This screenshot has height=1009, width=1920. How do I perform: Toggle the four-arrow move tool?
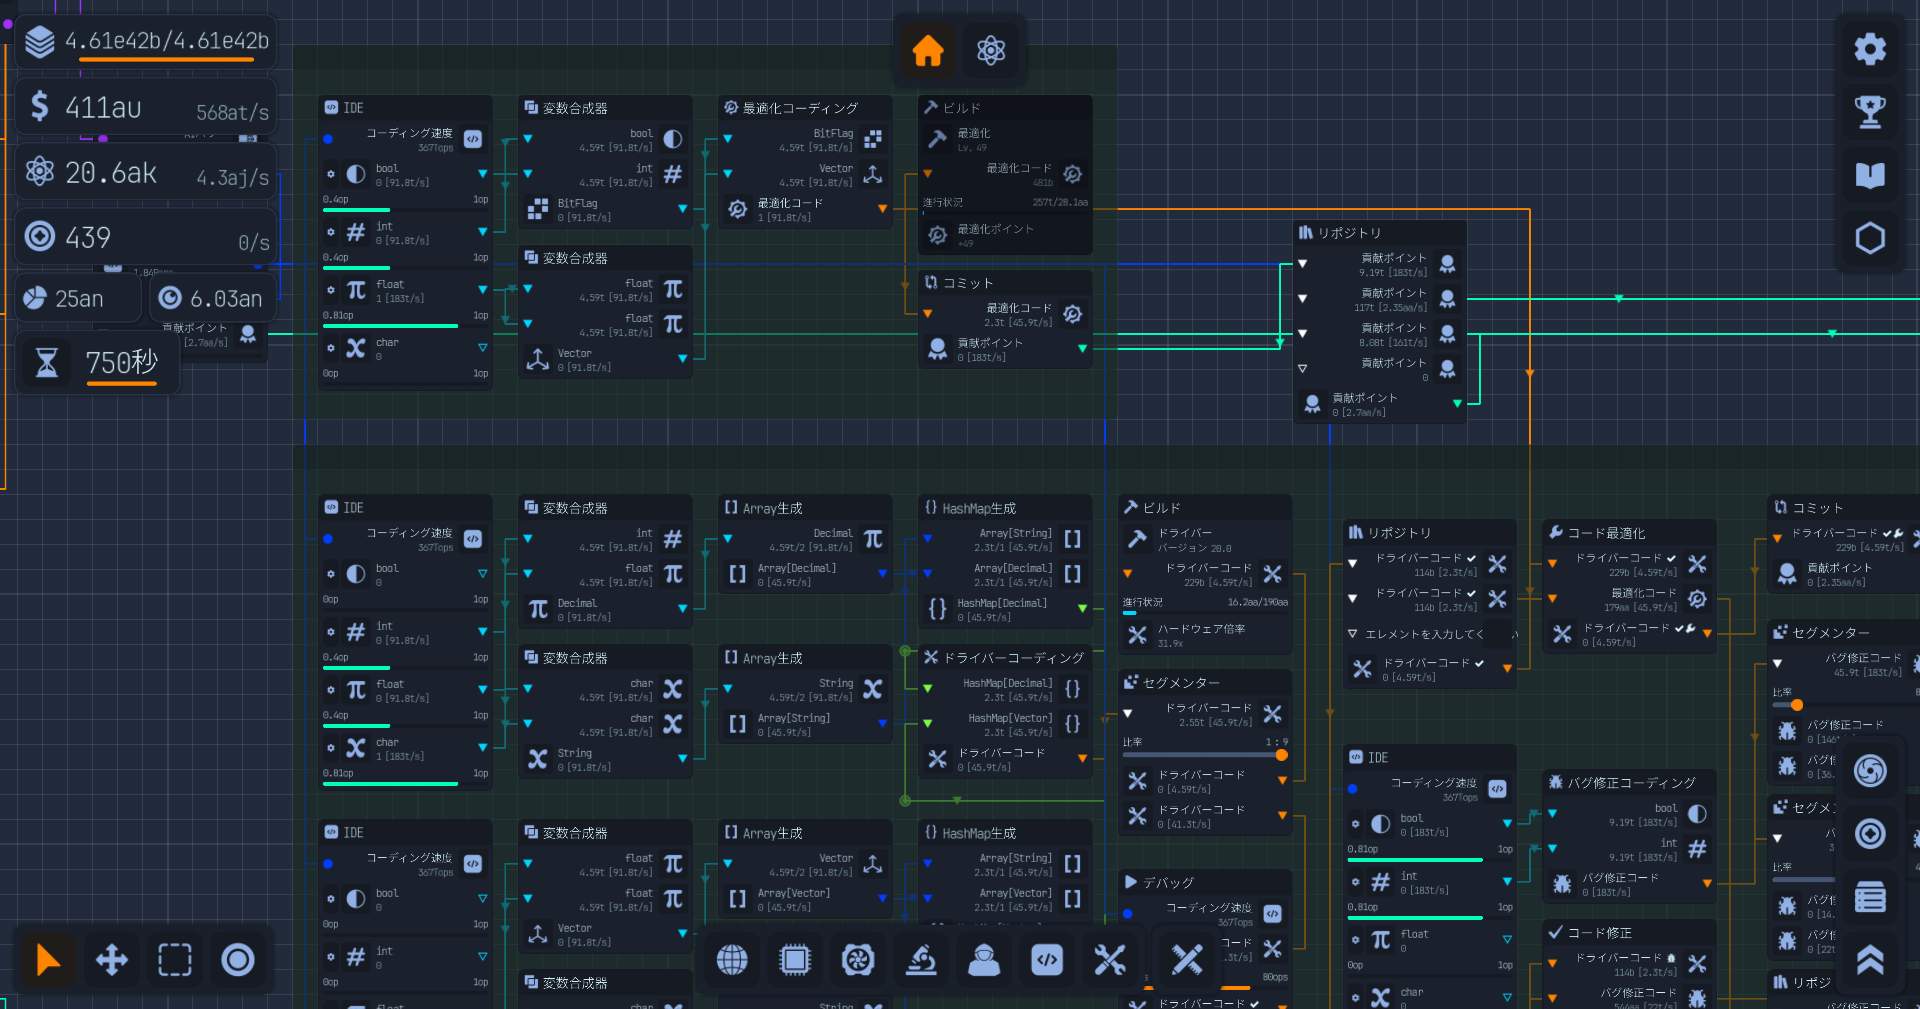[111, 960]
